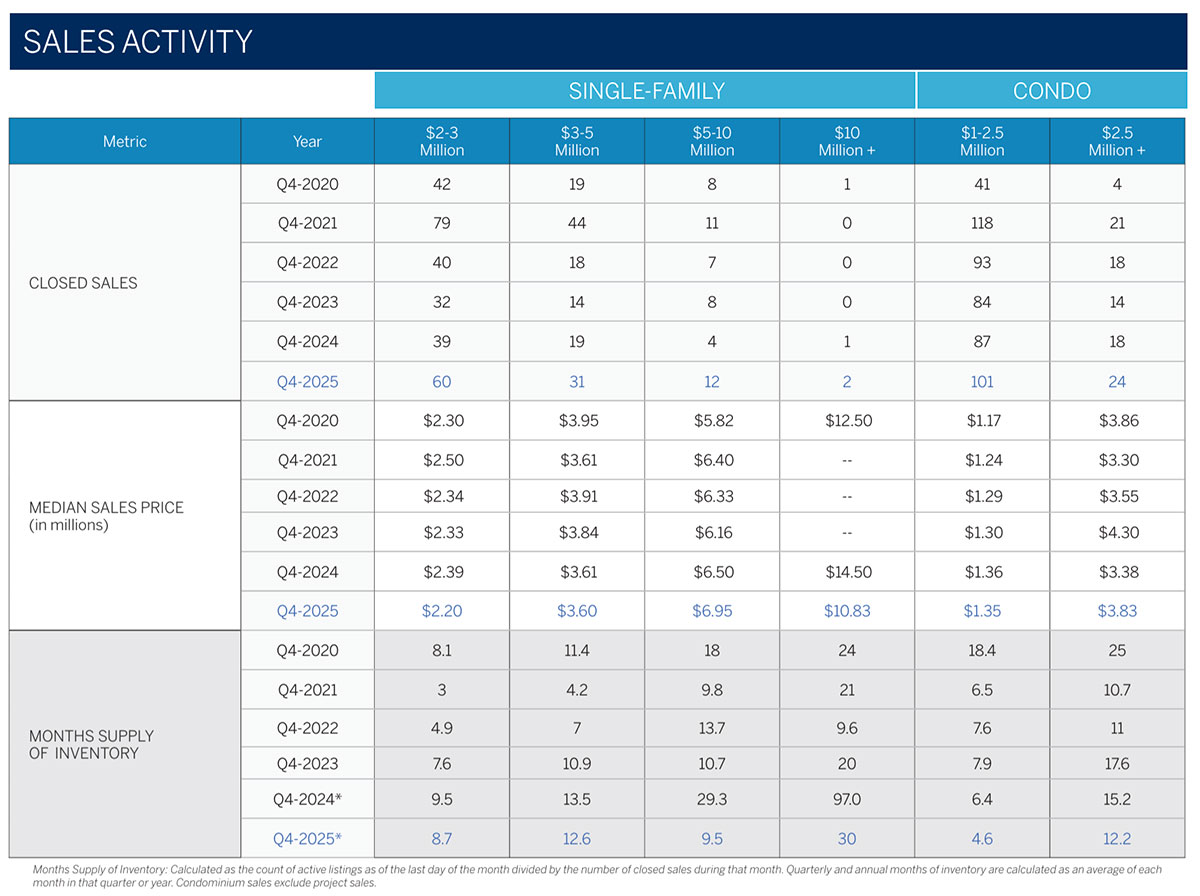Select the SINGLE-FAMILY section header
Viewport: 1200px width, 896px height.
pyautogui.click(x=644, y=90)
